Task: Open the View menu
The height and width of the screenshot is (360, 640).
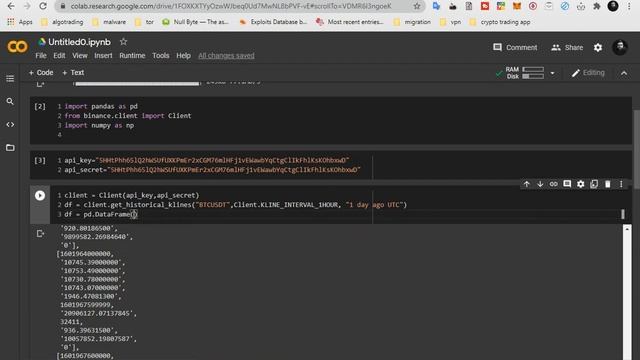Action: pyautogui.click(x=80, y=56)
